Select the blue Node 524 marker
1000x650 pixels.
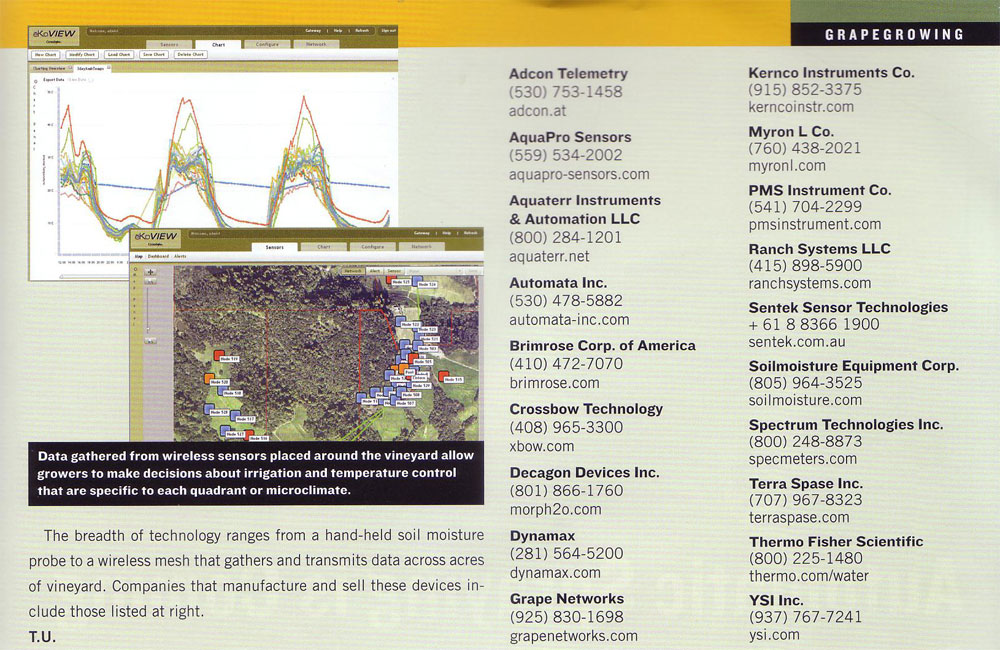coord(417,281)
